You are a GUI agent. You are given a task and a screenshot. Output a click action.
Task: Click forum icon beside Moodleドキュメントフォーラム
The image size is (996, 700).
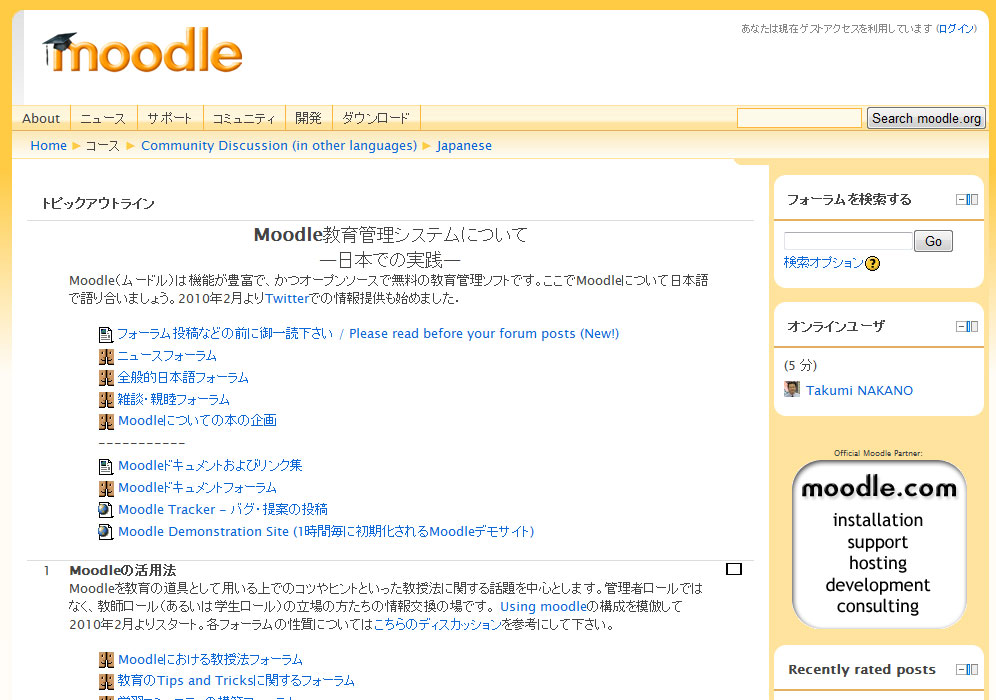(x=106, y=488)
